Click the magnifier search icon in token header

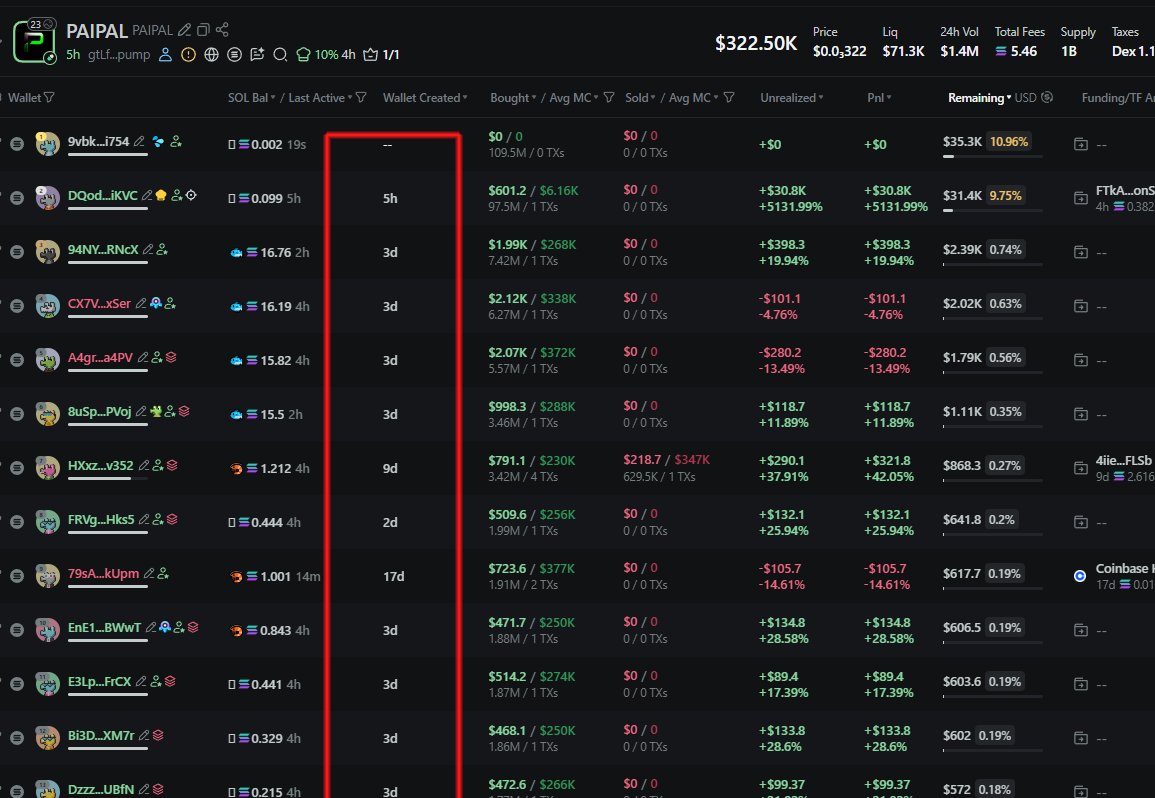tap(280, 55)
